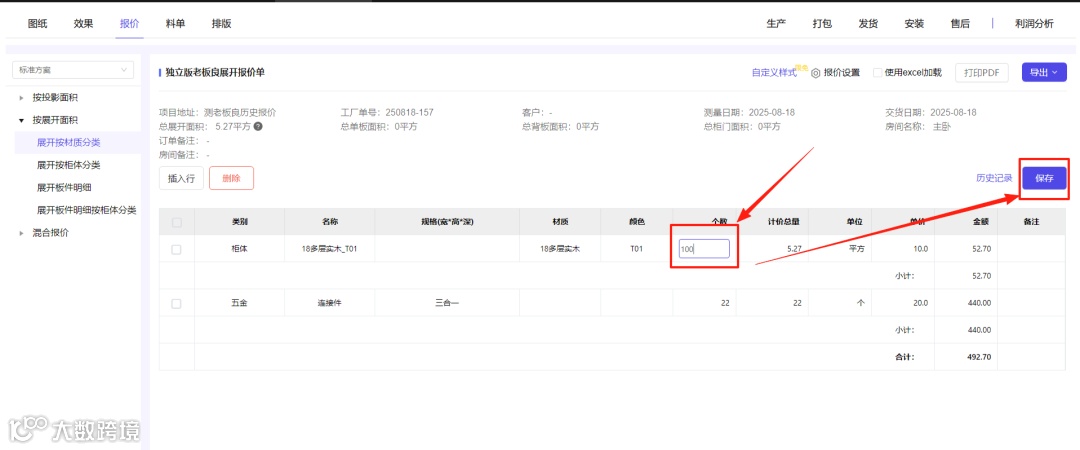Click the T01 color cell
Image resolution: width=1080 pixels, height=450 pixels.
(636, 249)
